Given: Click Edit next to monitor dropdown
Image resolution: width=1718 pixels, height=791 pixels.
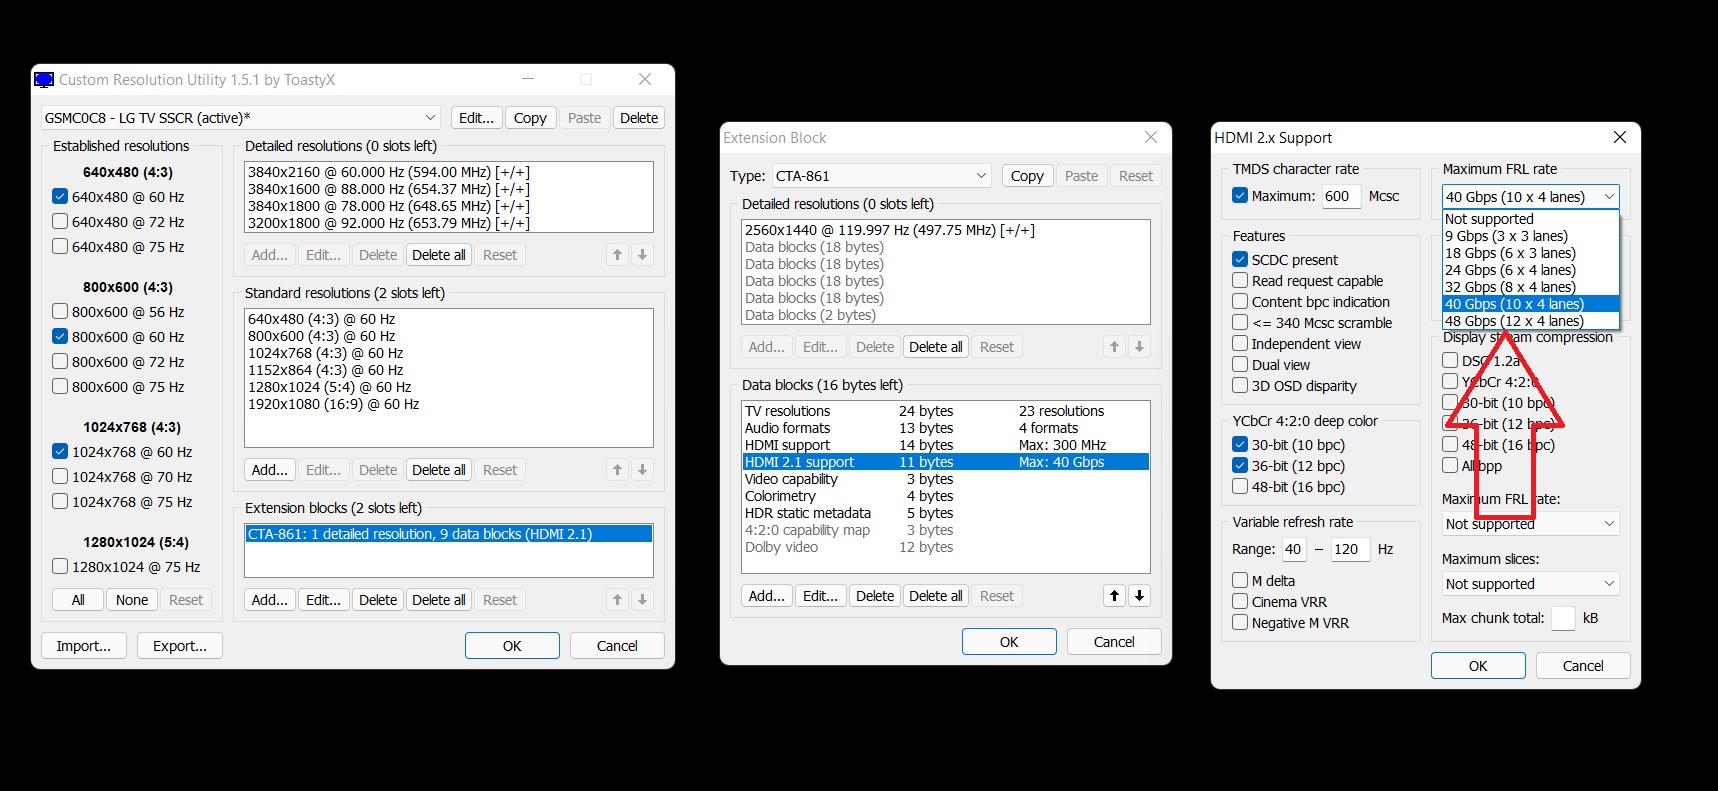Looking at the screenshot, I should coord(476,118).
